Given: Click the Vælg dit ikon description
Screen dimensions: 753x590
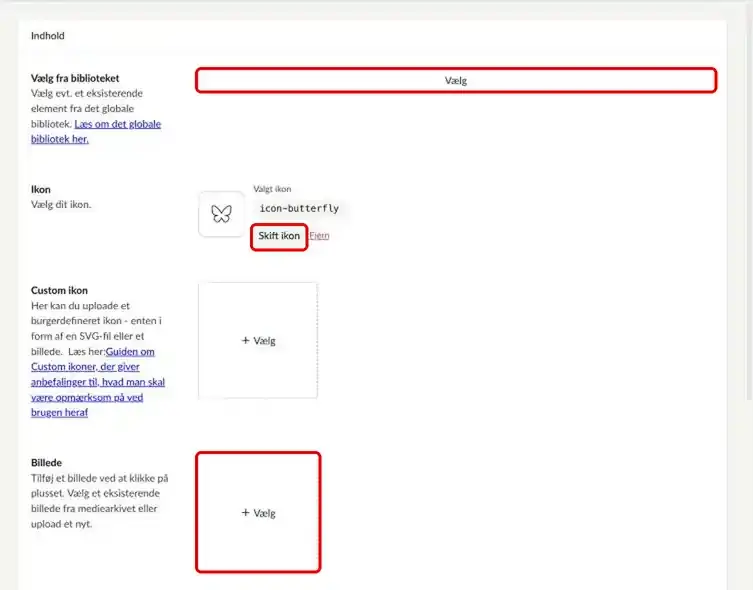Looking at the screenshot, I should tap(61, 205).
